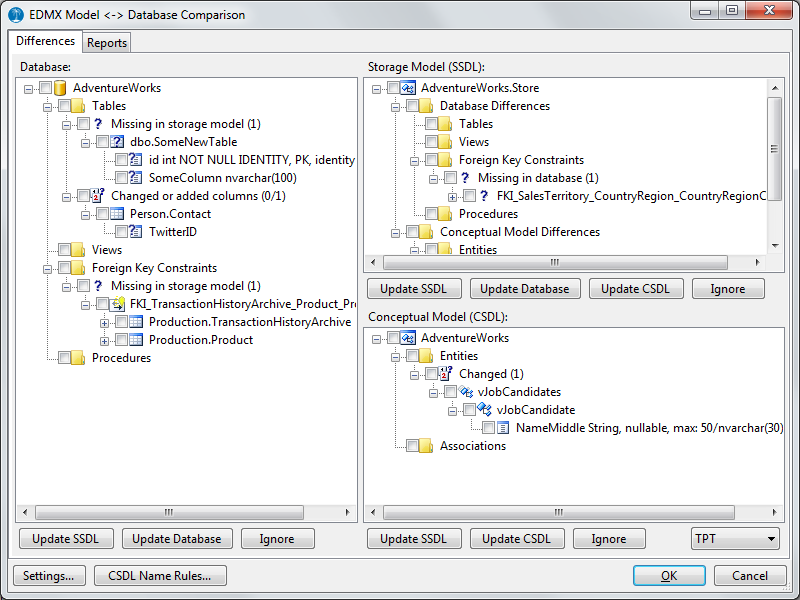Image resolution: width=800 pixels, height=600 pixels.
Task: Tick the NameMiddle String property checkbox
Action: click(488, 428)
